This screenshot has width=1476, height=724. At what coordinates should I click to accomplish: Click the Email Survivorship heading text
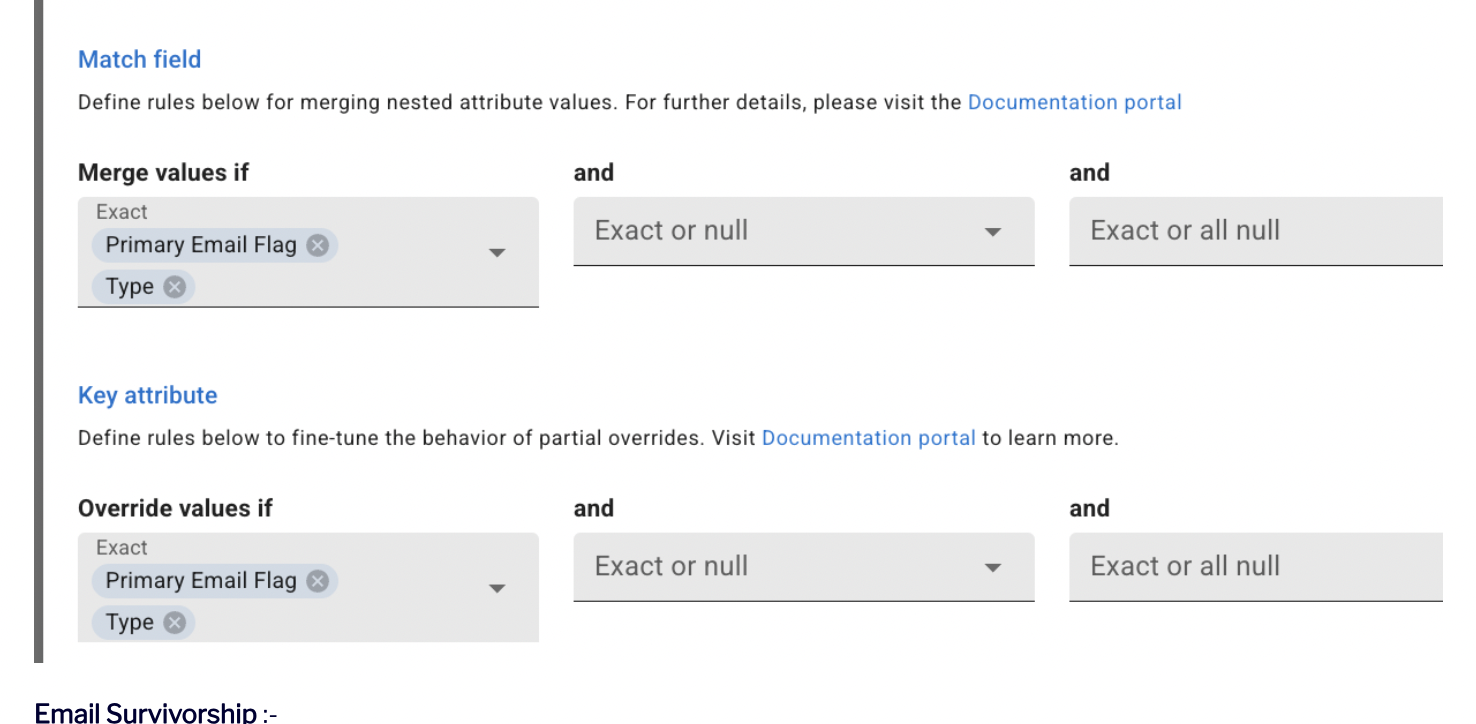145,712
